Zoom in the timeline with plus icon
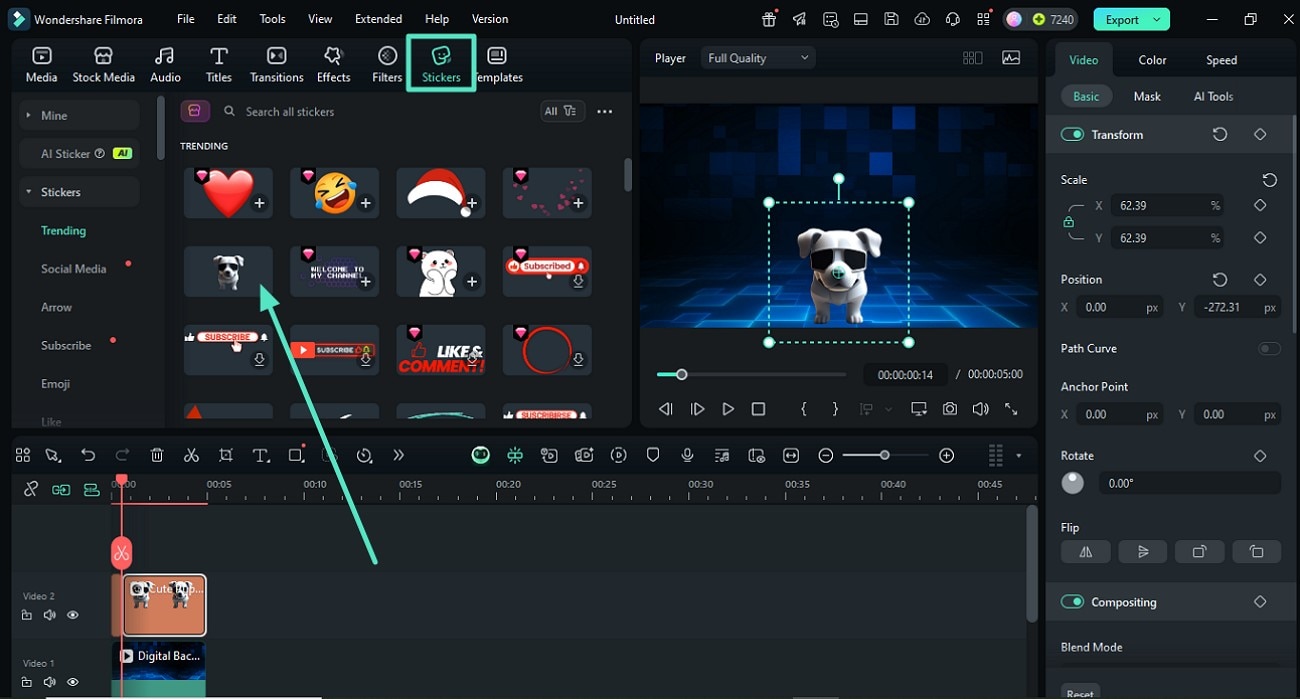Screen dimensions: 1300x699 [x=947, y=455]
